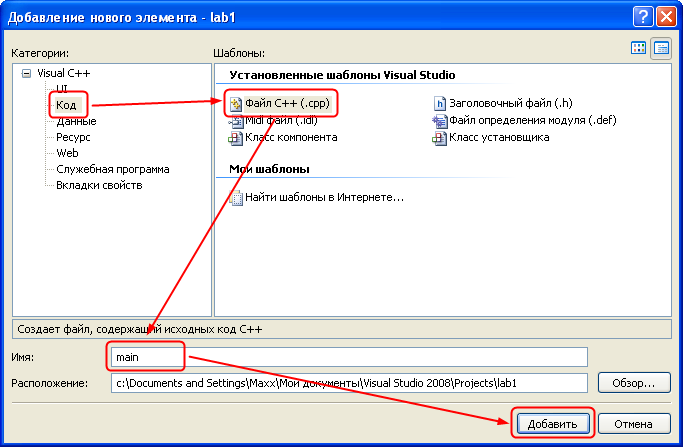Screen dimensions: 683x447
Task: Select the C++ file (.cpp) template icon
Action: point(236,104)
